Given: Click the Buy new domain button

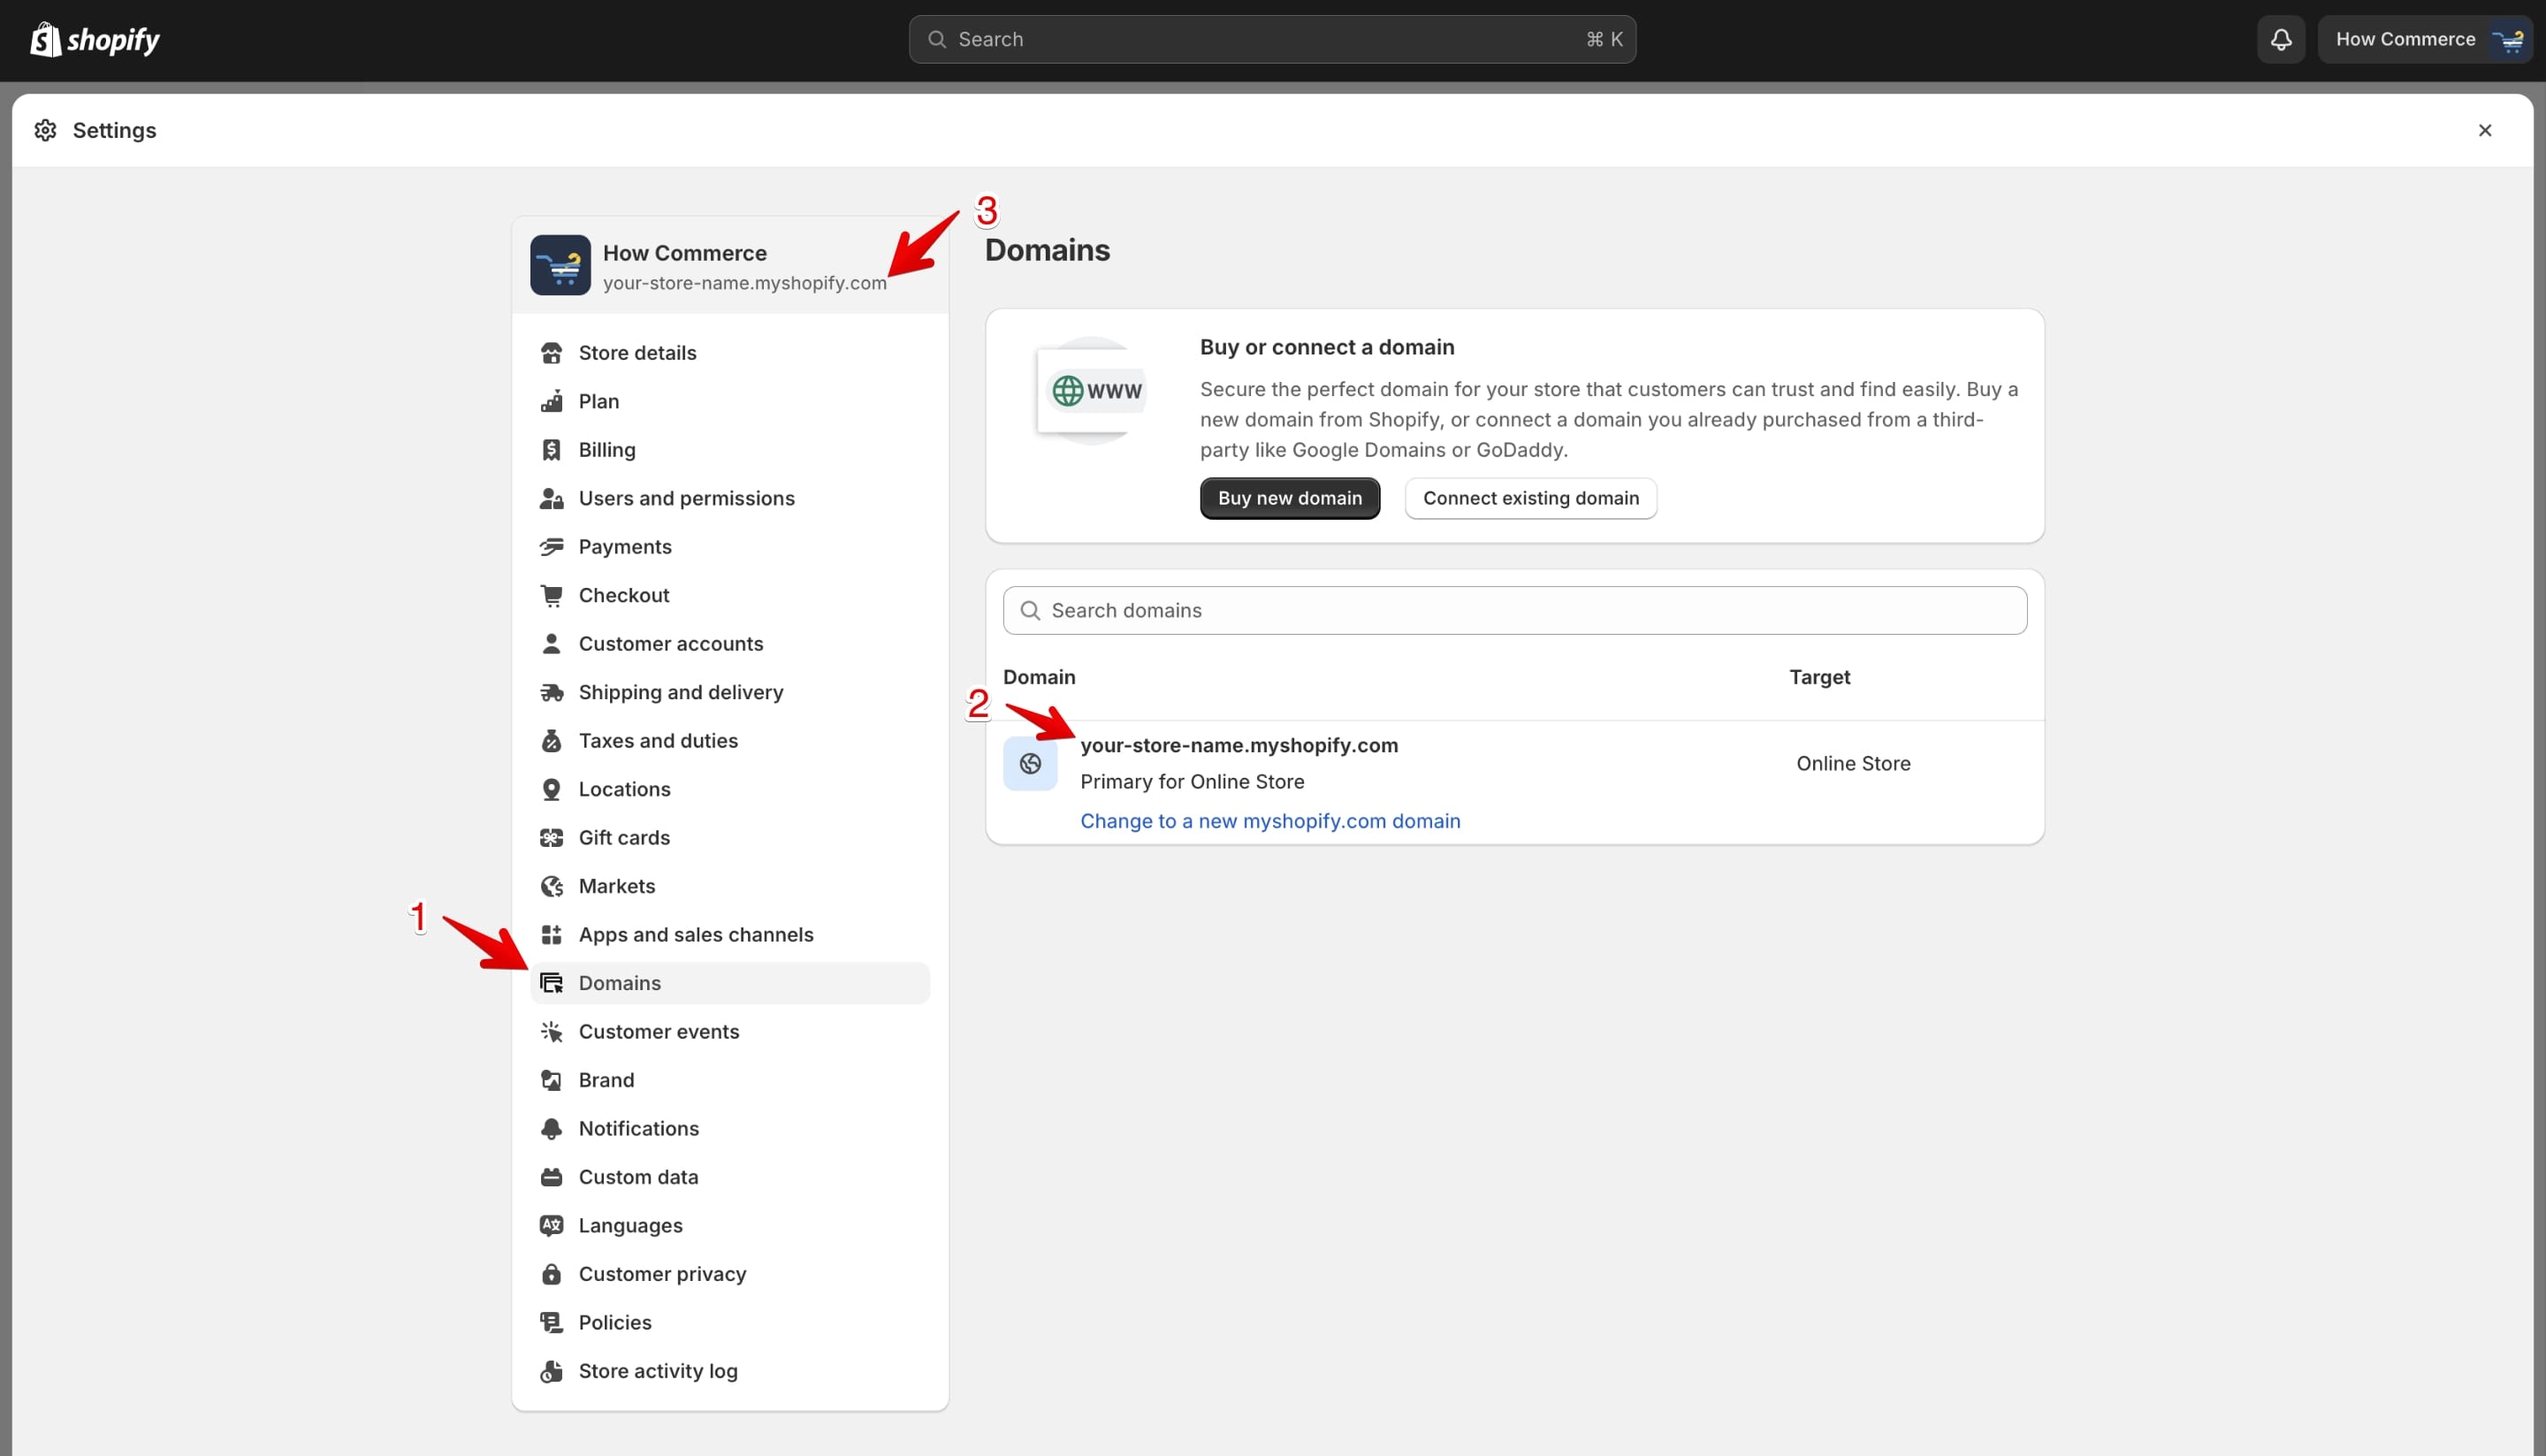Looking at the screenshot, I should [x=1289, y=498].
